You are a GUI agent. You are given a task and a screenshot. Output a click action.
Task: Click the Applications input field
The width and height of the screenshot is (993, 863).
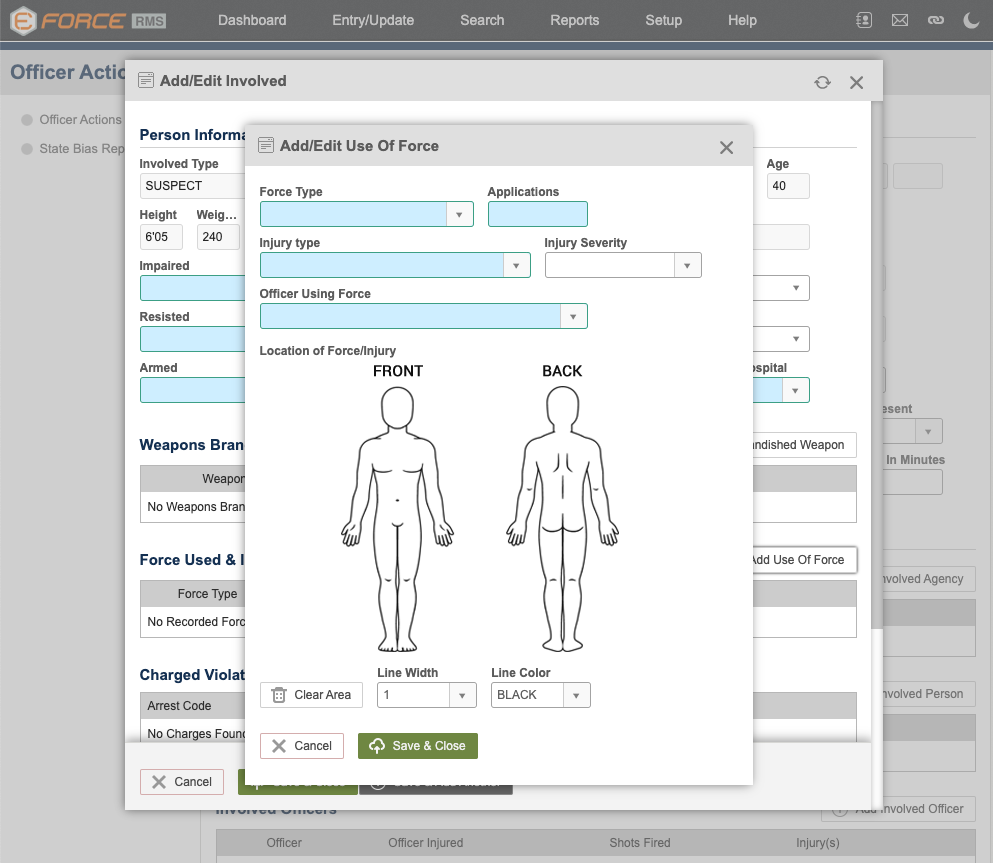537,214
